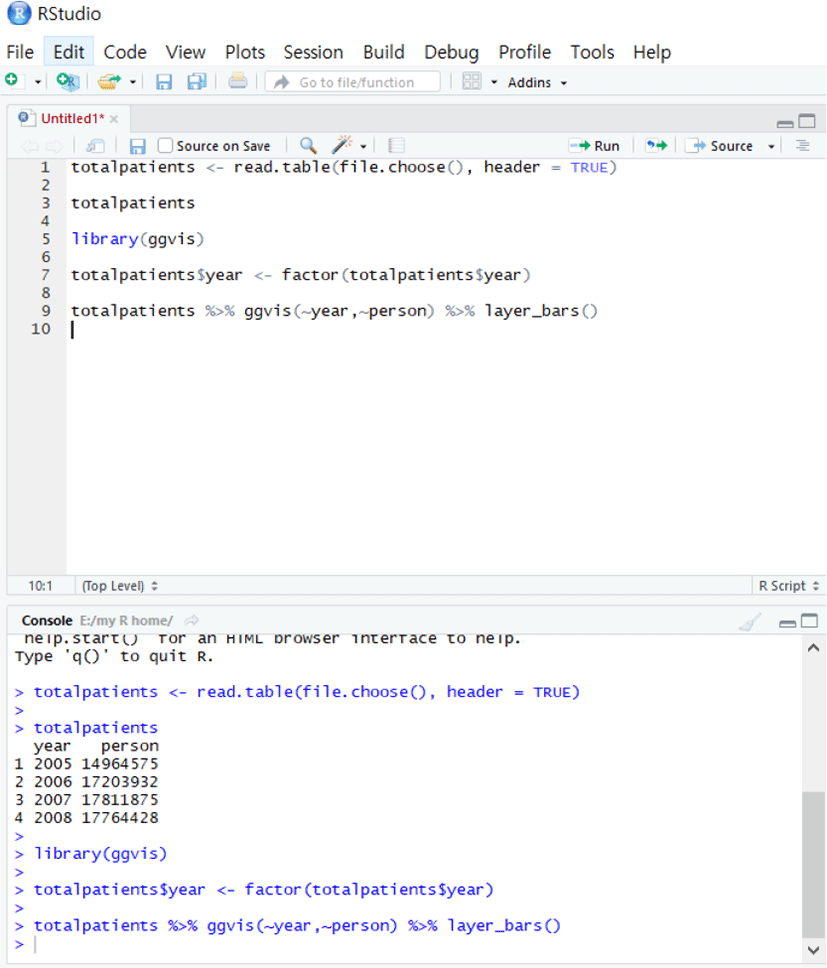The width and height of the screenshot is (827, 968).
Task: Click editor line 7 factor code
Action: (301, 275)
